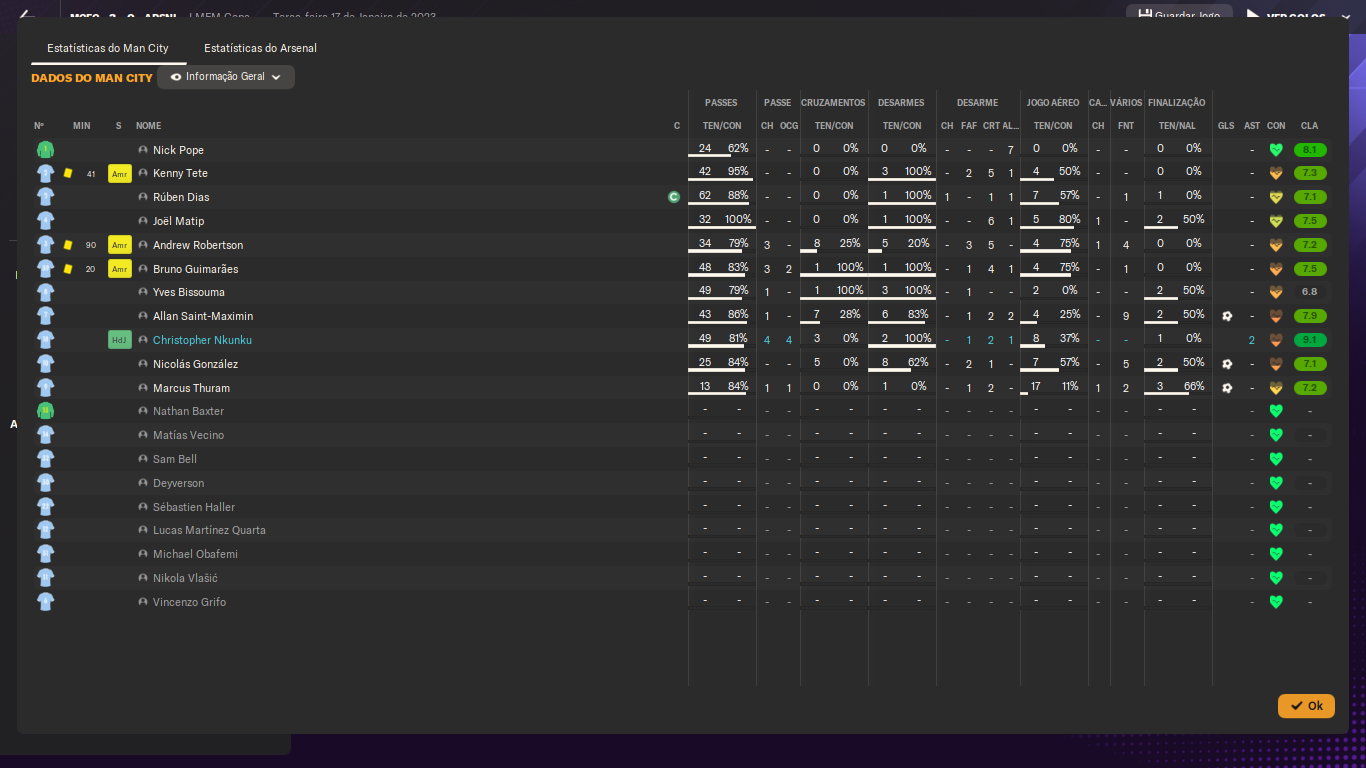Sort by the PASSES column header
The height and width of the screenshot is (768, 1366).
click(721, 102)
